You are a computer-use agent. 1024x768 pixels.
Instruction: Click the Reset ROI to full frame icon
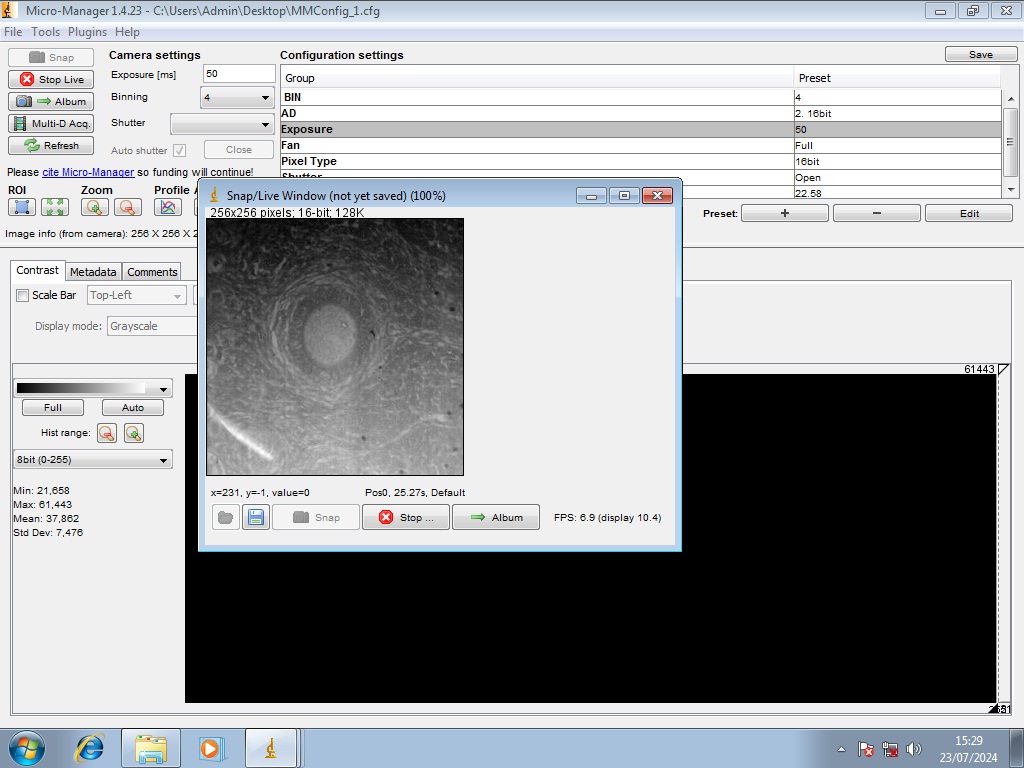click(x=55, y=207)
